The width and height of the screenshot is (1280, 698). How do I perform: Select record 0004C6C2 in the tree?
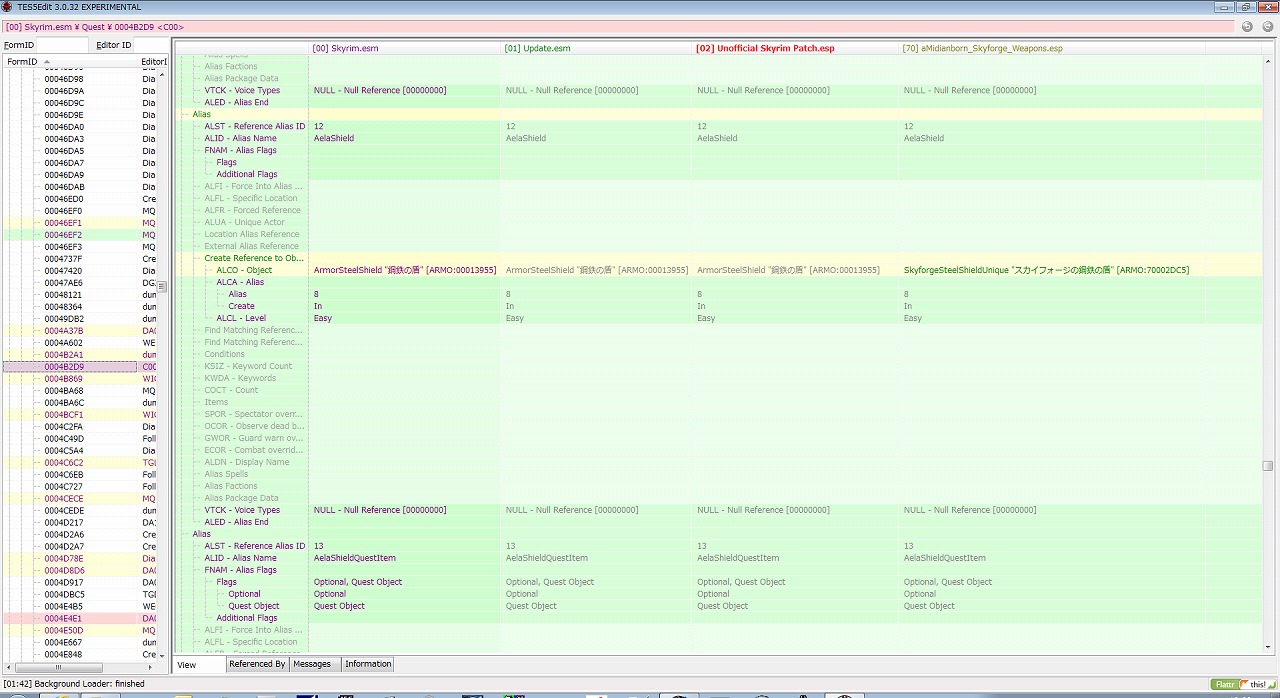click(63, 463)
